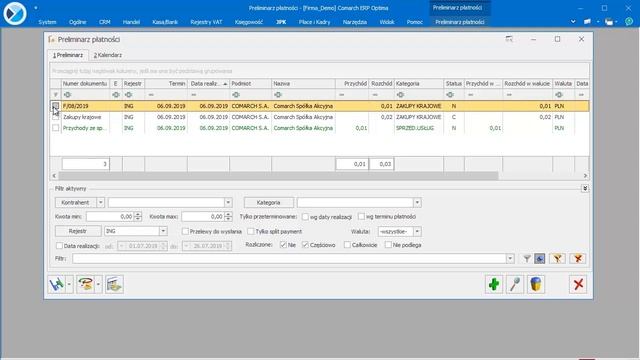Tick the checkbox of Przychody ze sp... row
This screenshot has width=640, height=360.
[56, 128]
